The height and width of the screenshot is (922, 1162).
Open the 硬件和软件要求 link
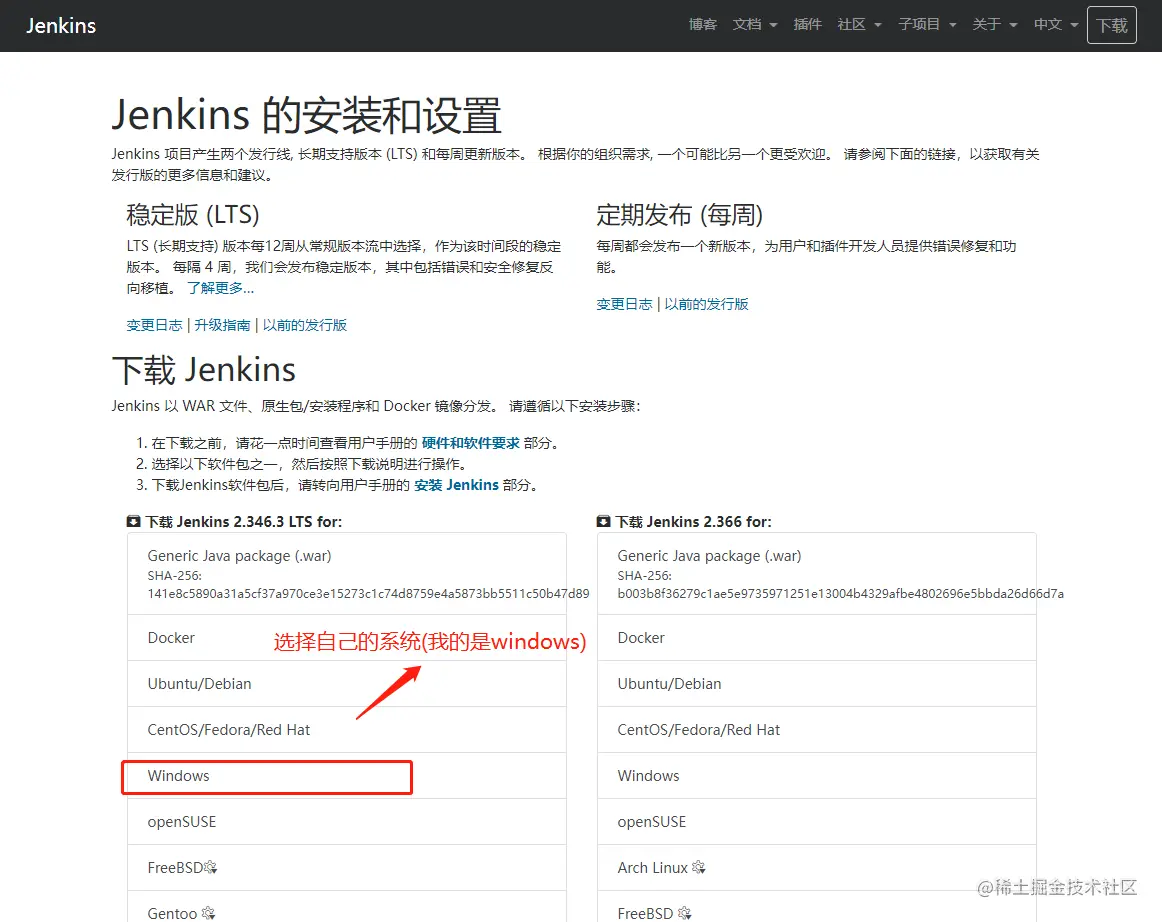click(471, 442)
